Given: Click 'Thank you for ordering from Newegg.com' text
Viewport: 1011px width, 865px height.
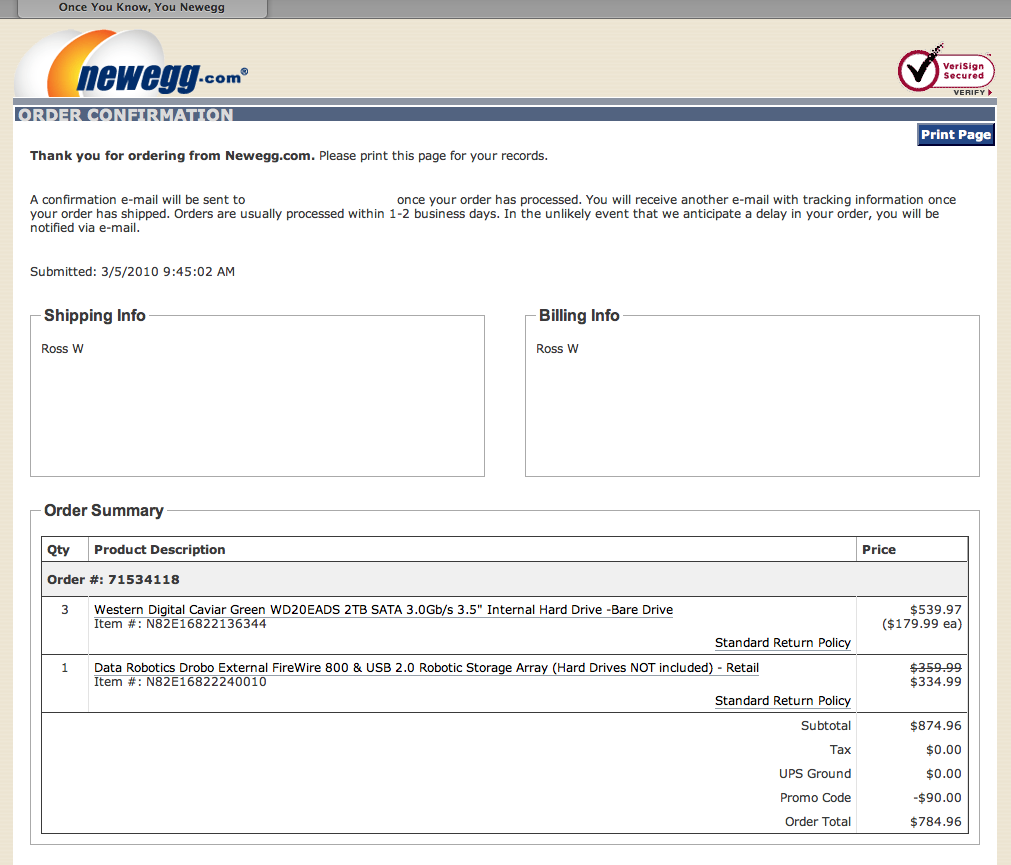Looking at the screenshot, I should [x=172, y=156].
